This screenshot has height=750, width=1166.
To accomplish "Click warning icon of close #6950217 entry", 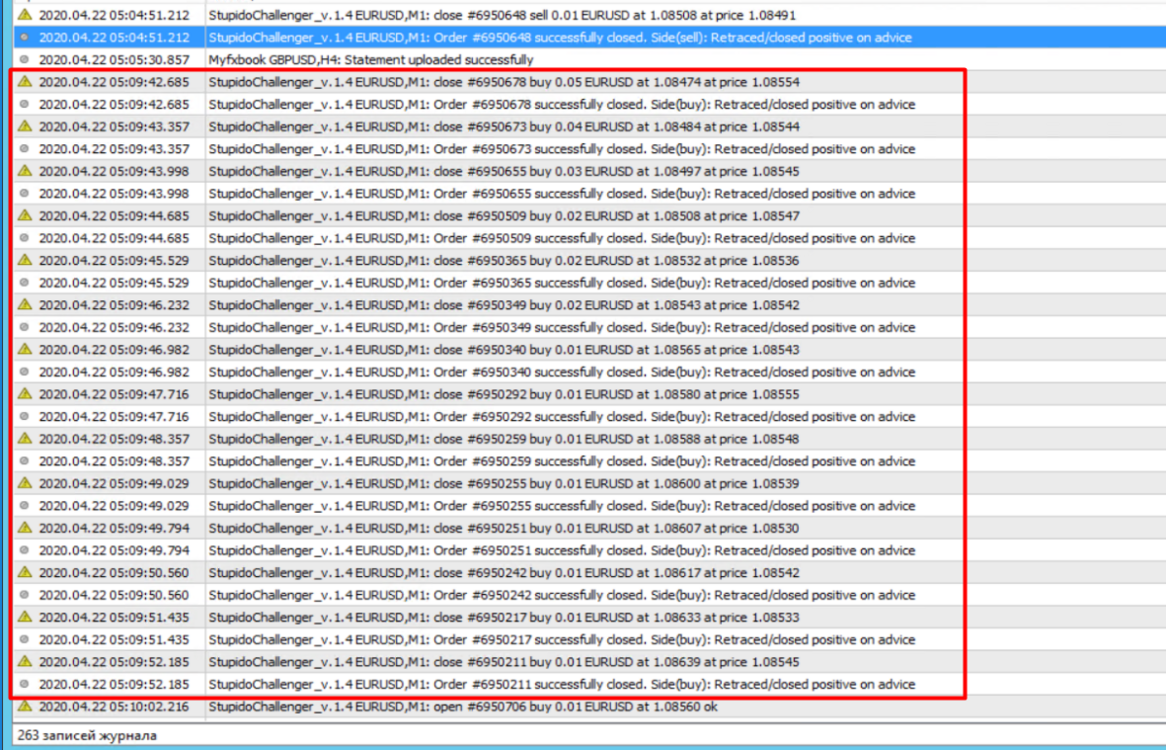I will pos(25,617).
